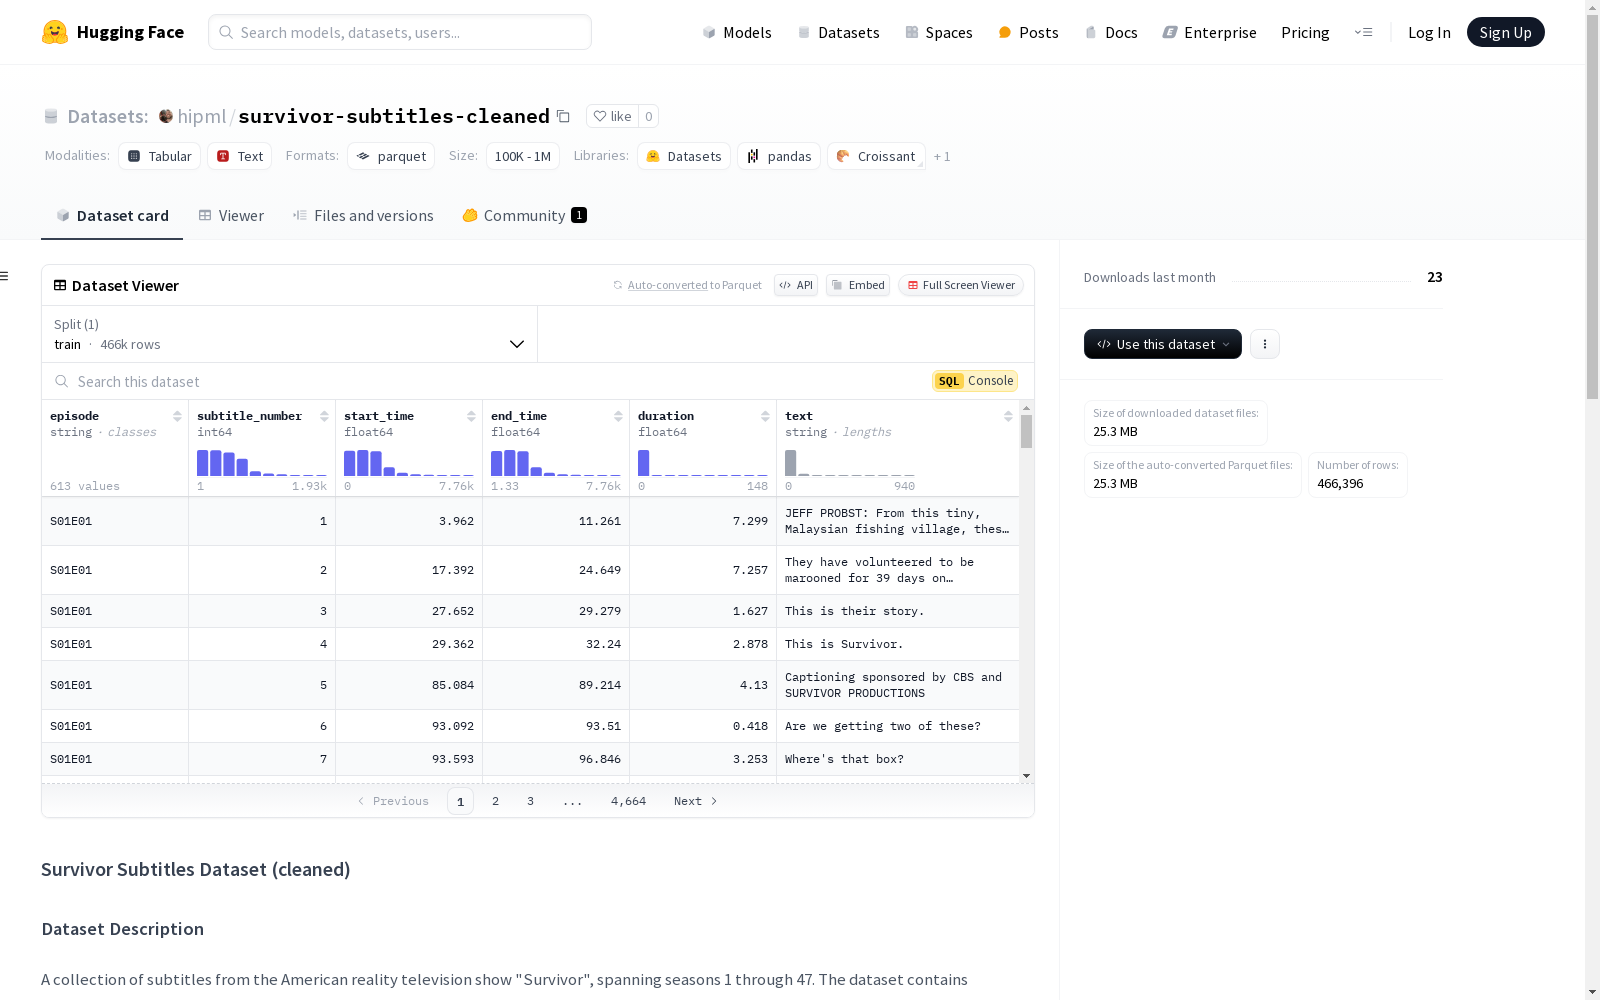Select the Text modality tag
Image resolution: width=1600 pixels, height=1000 pixels.
point(240,156)
